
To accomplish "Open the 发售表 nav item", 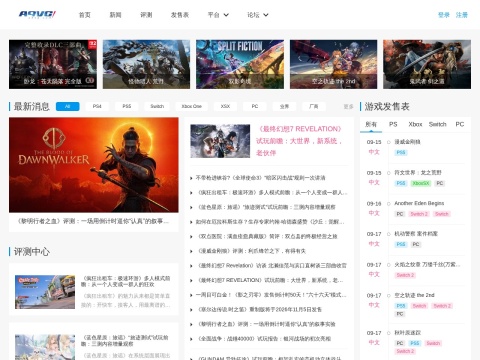I will coord(180,15).
